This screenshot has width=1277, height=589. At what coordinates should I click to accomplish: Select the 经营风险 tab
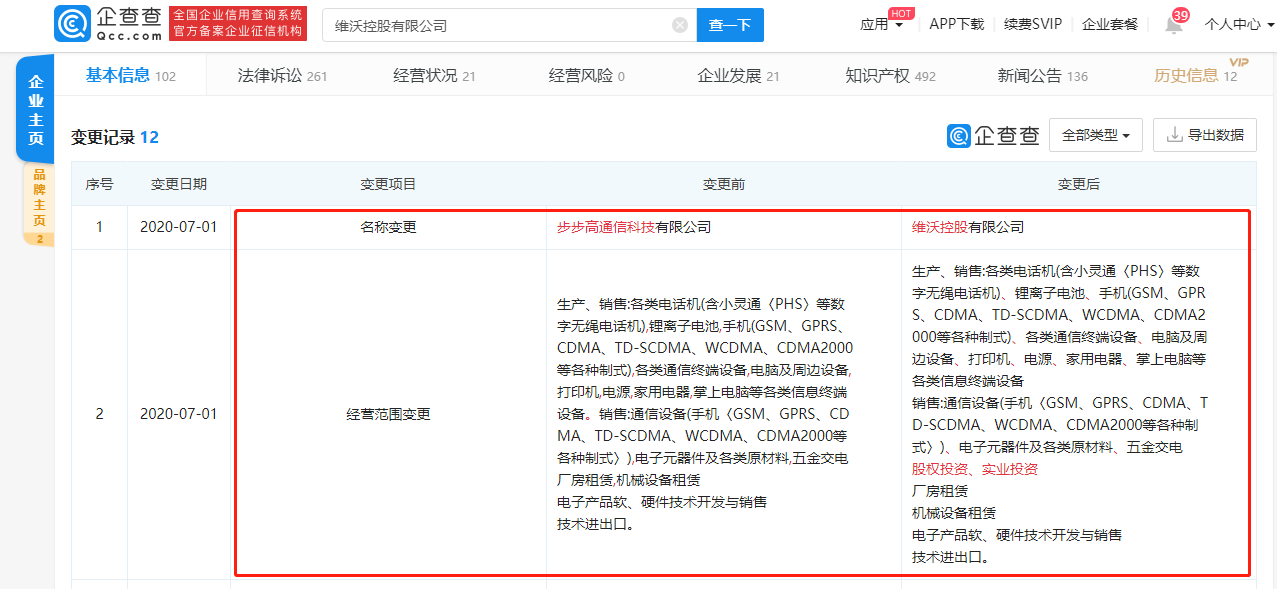pyautogui.click(x=586, y=76)
